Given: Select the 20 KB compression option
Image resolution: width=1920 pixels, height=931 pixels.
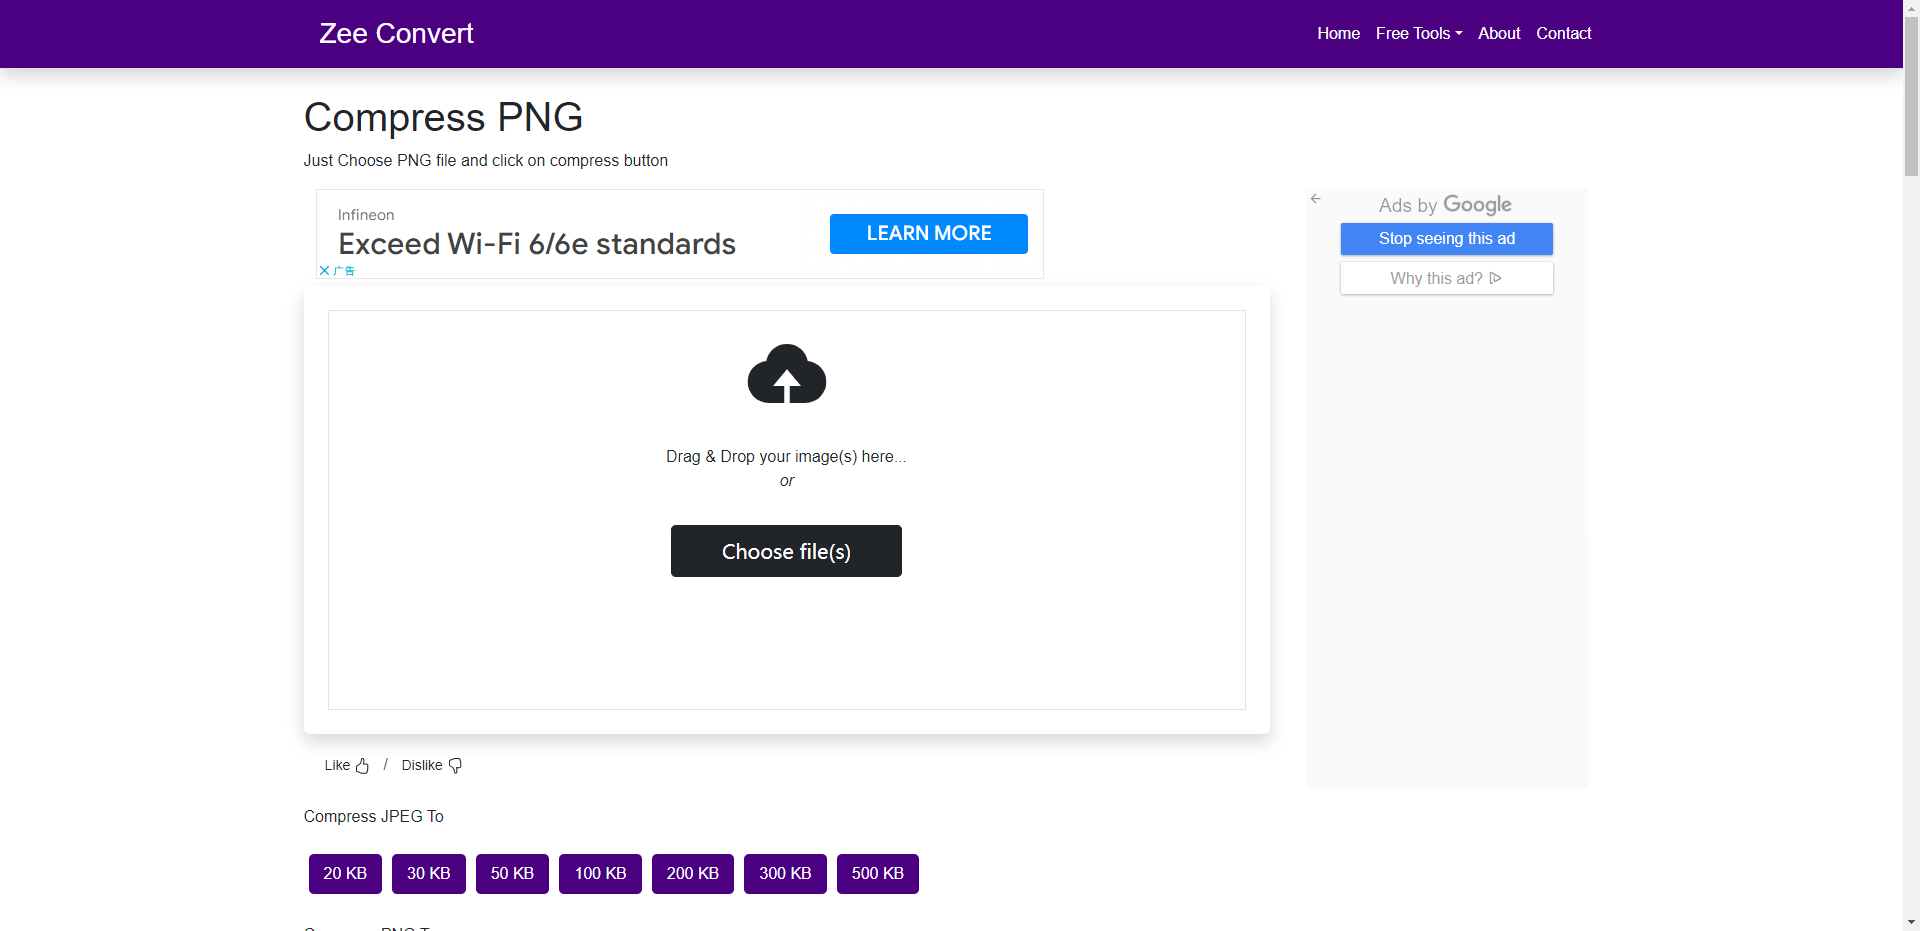Looking at the screenshot, I should coord(345,874).
